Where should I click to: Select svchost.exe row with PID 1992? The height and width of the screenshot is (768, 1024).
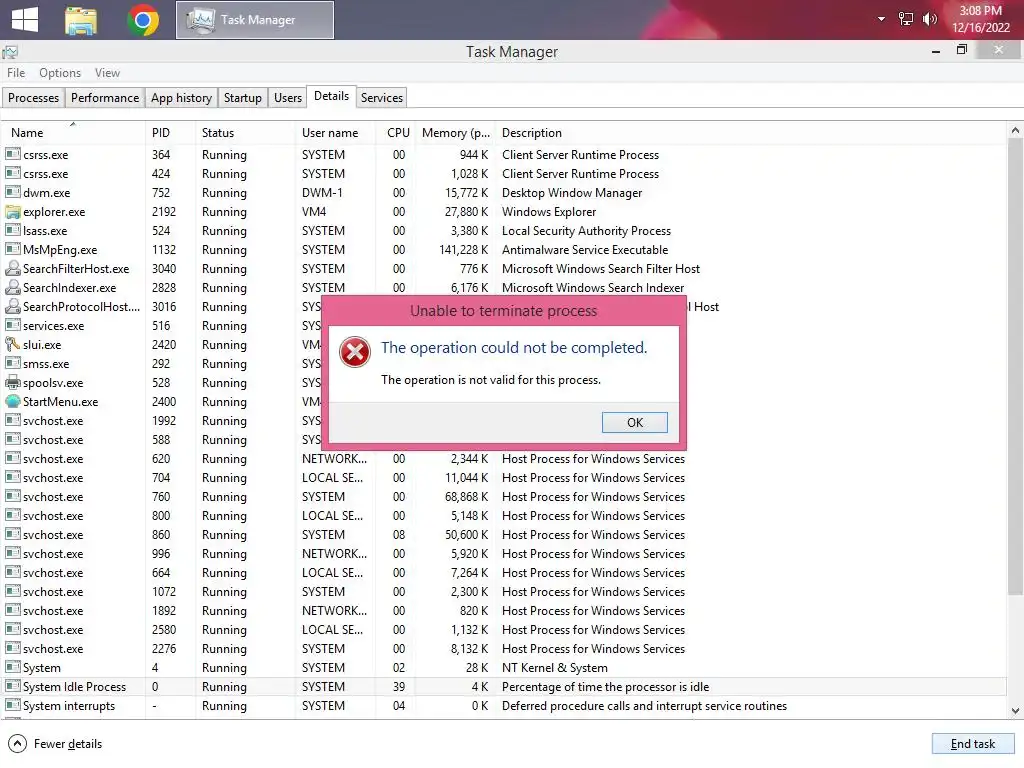tap(162, 421)
